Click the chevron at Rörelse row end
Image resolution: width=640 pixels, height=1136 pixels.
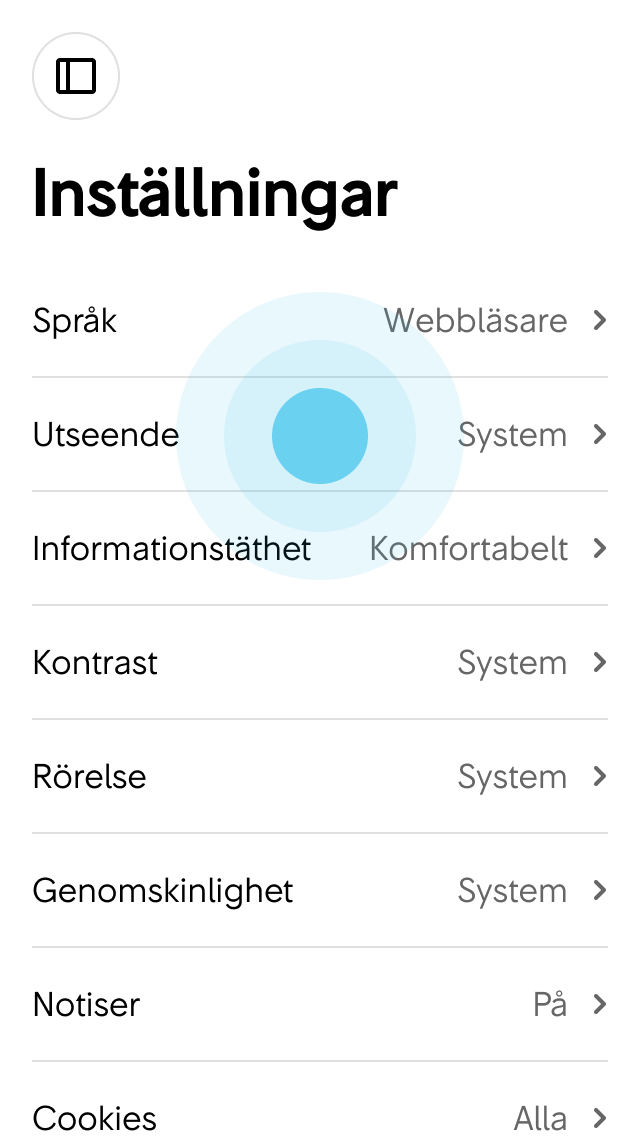click(599, 777)
